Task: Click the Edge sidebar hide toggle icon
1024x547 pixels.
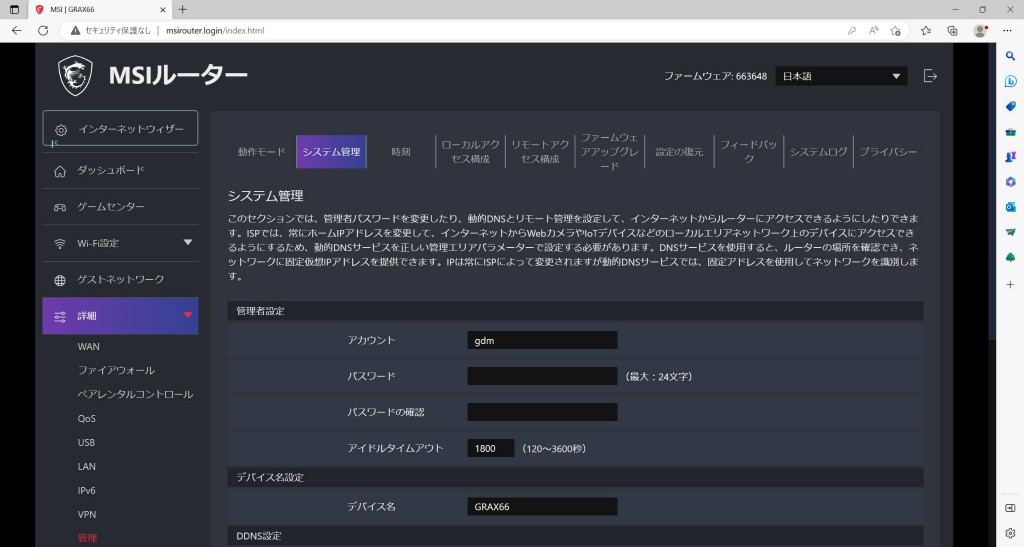Action: (x=1010, y=508)
